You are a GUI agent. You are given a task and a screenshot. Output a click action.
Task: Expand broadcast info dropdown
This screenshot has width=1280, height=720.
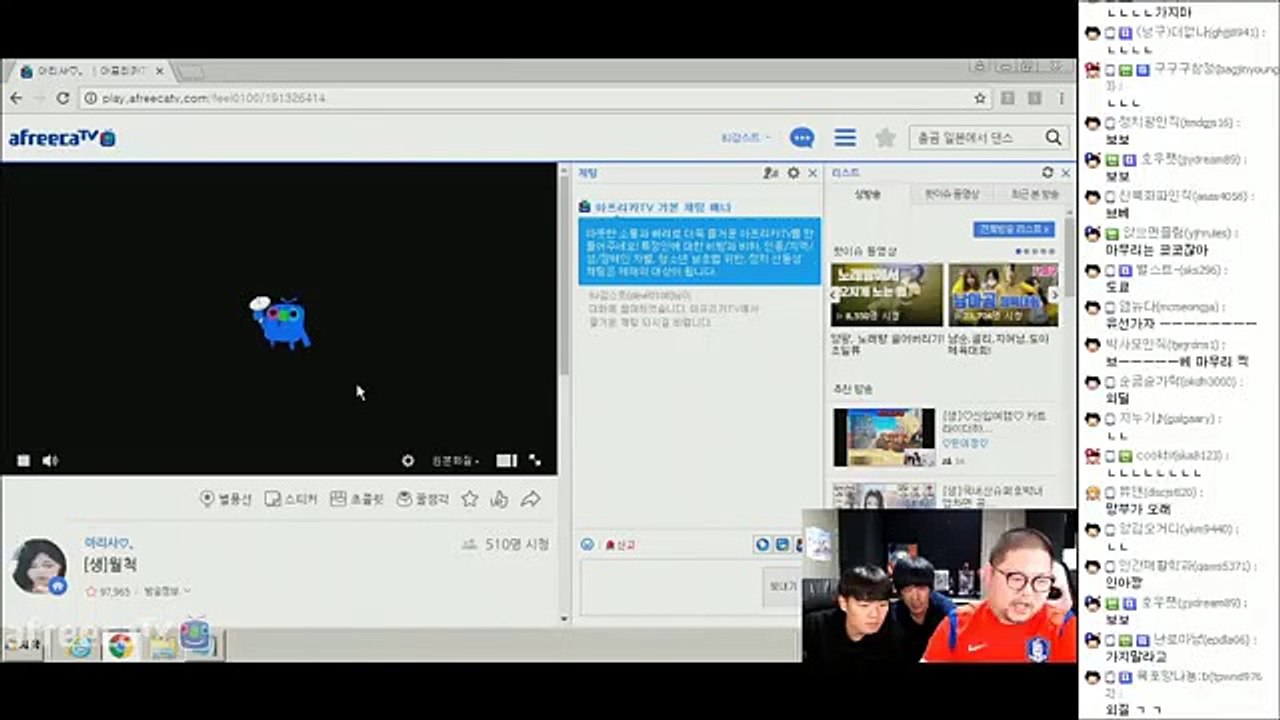(x=167, y=591)
